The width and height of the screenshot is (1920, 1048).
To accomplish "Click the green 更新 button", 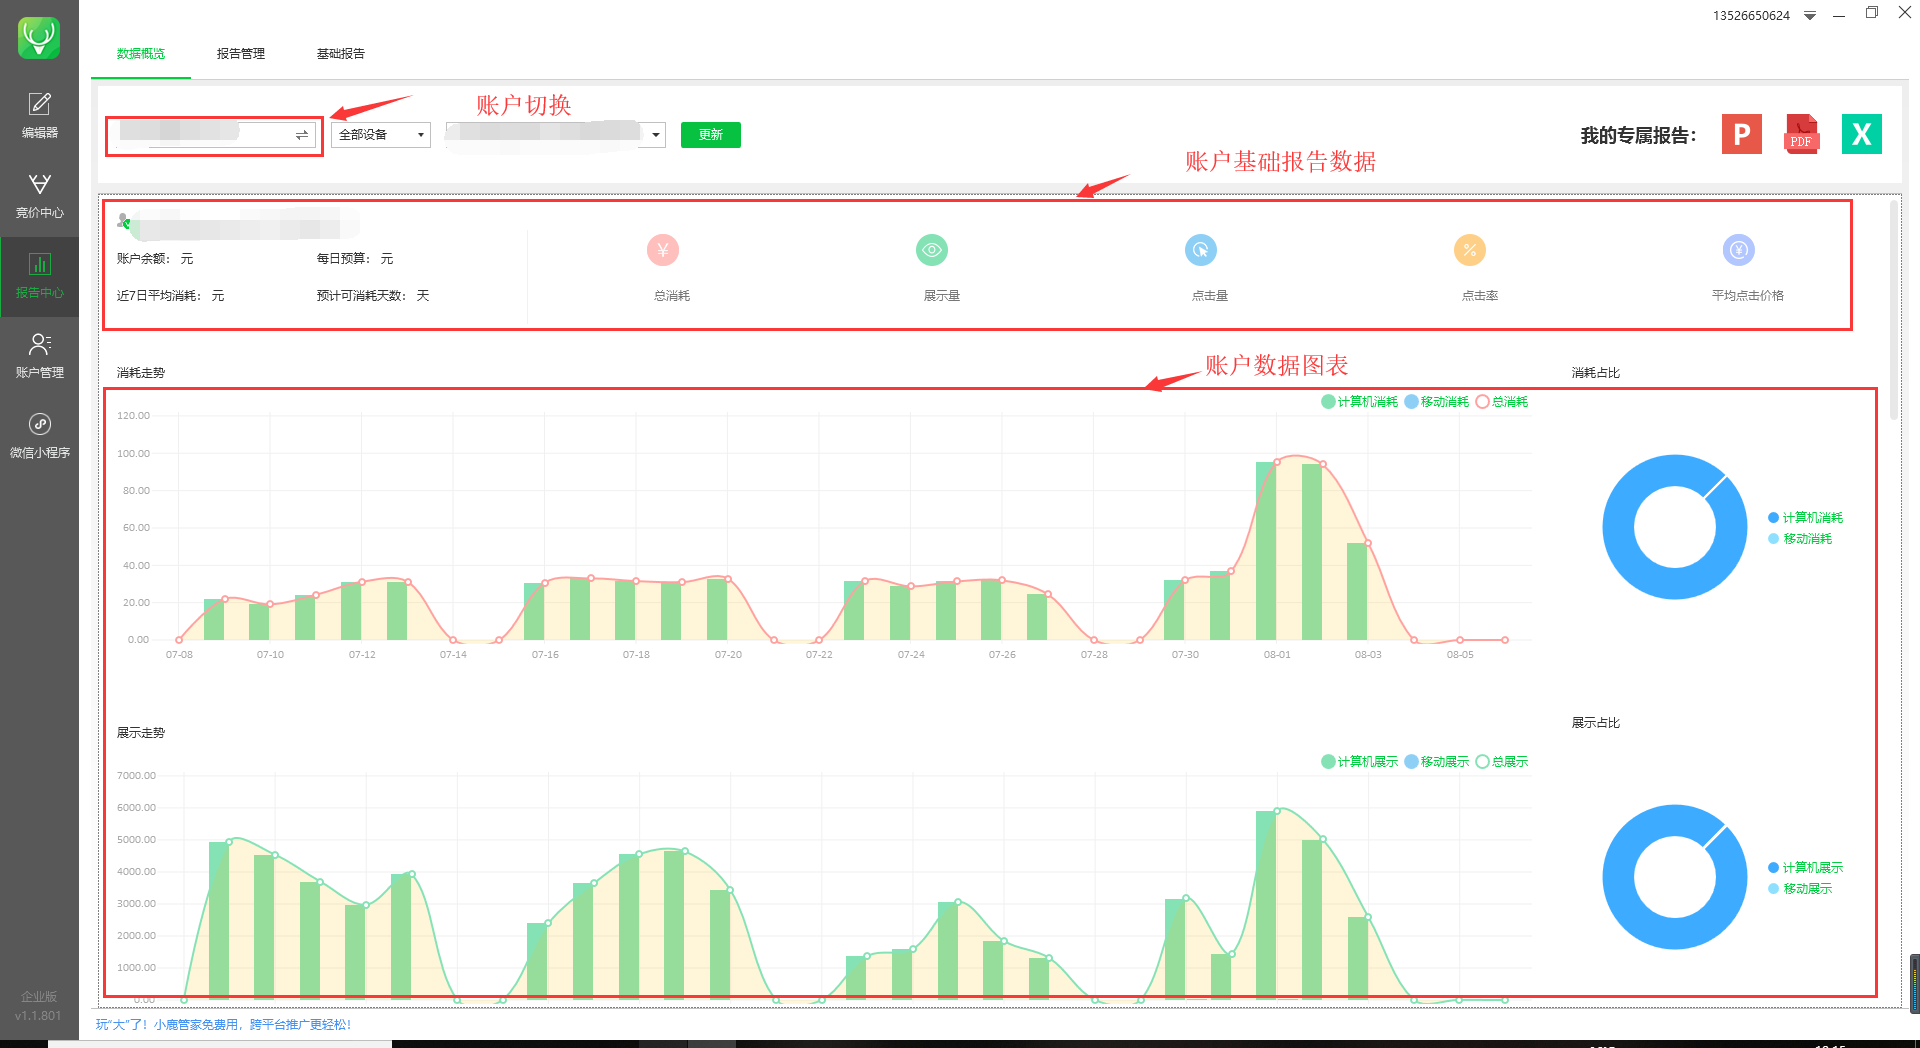I will tap(711, 135).
